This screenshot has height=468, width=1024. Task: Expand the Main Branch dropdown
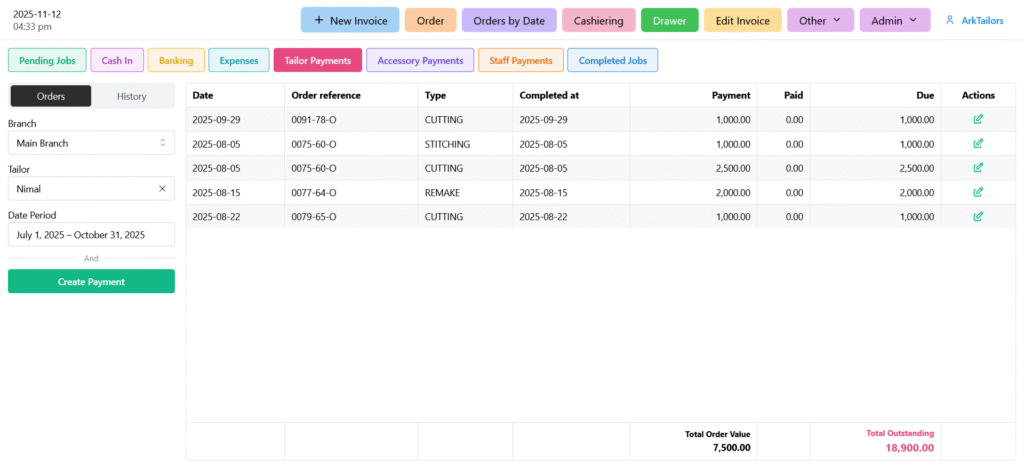[91, 143]
